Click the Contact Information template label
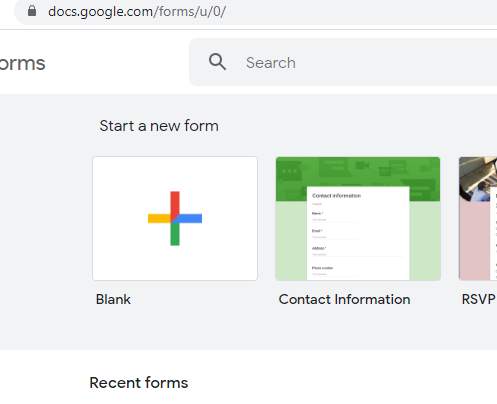Image resolution: width=497 pixels, height=404 pixels. (x=344, y=299)
